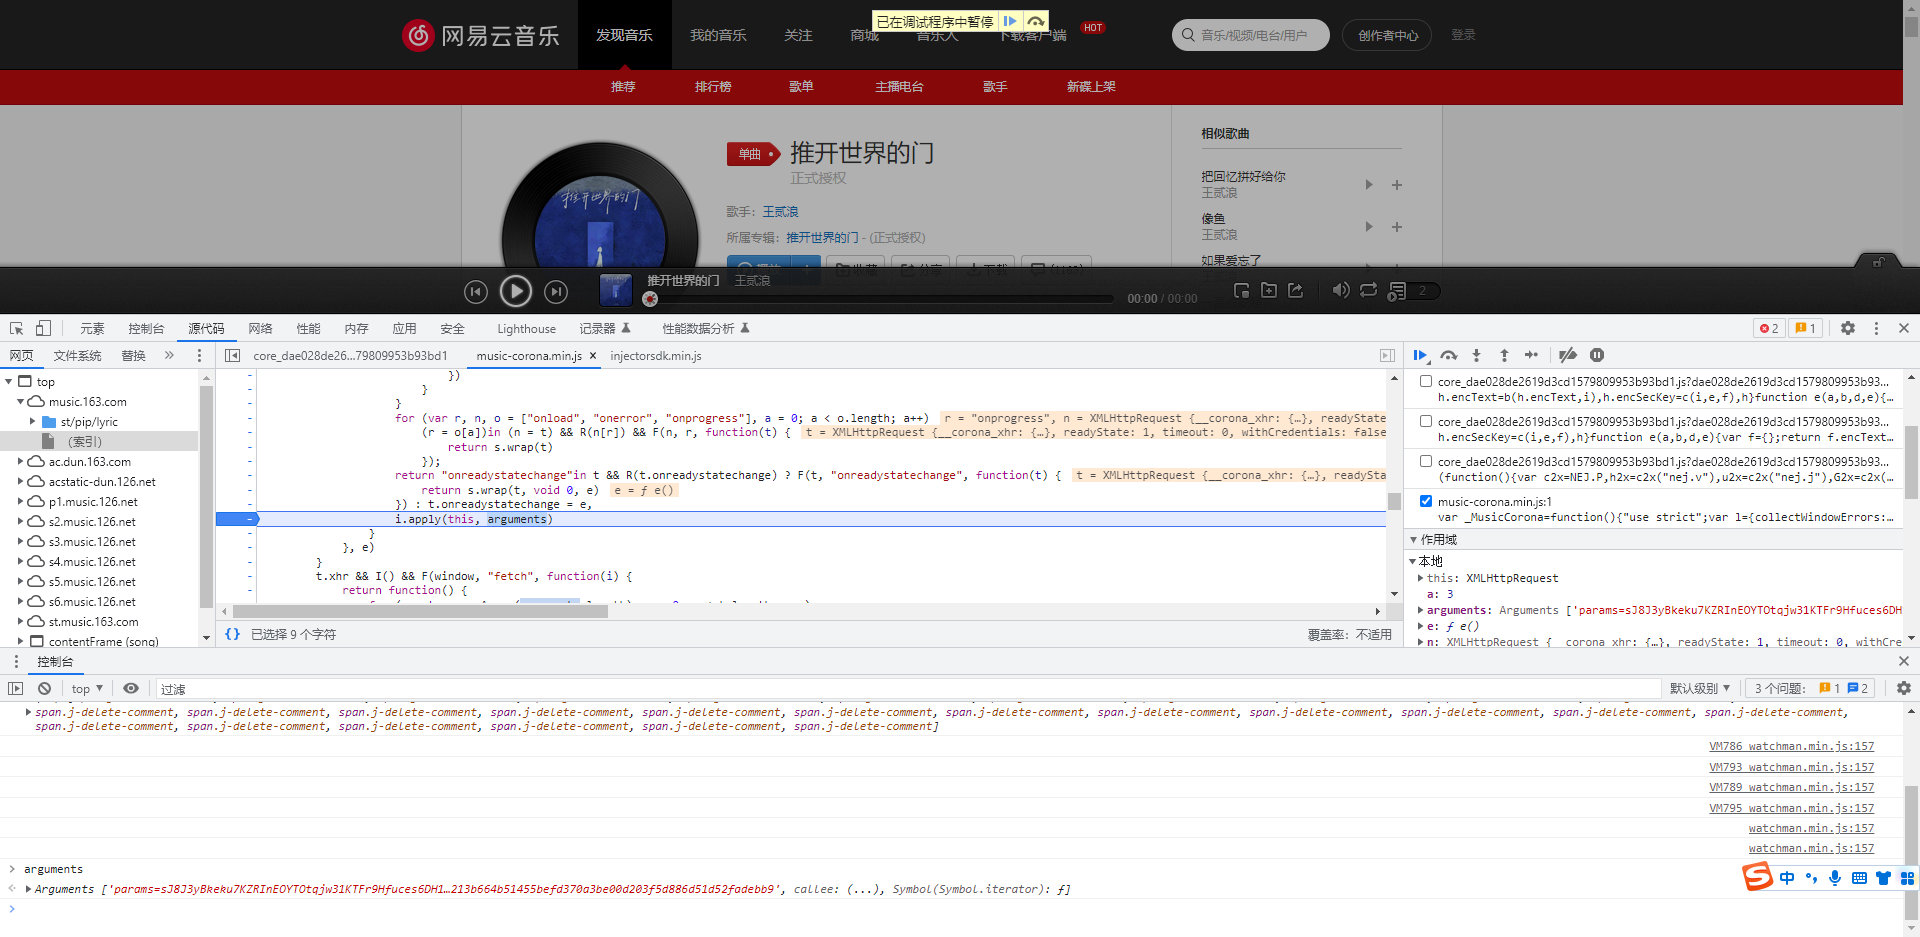Open console settings gear
Image resolution: width=1920 pixels, height=937 pixels.
(1903, 688)
